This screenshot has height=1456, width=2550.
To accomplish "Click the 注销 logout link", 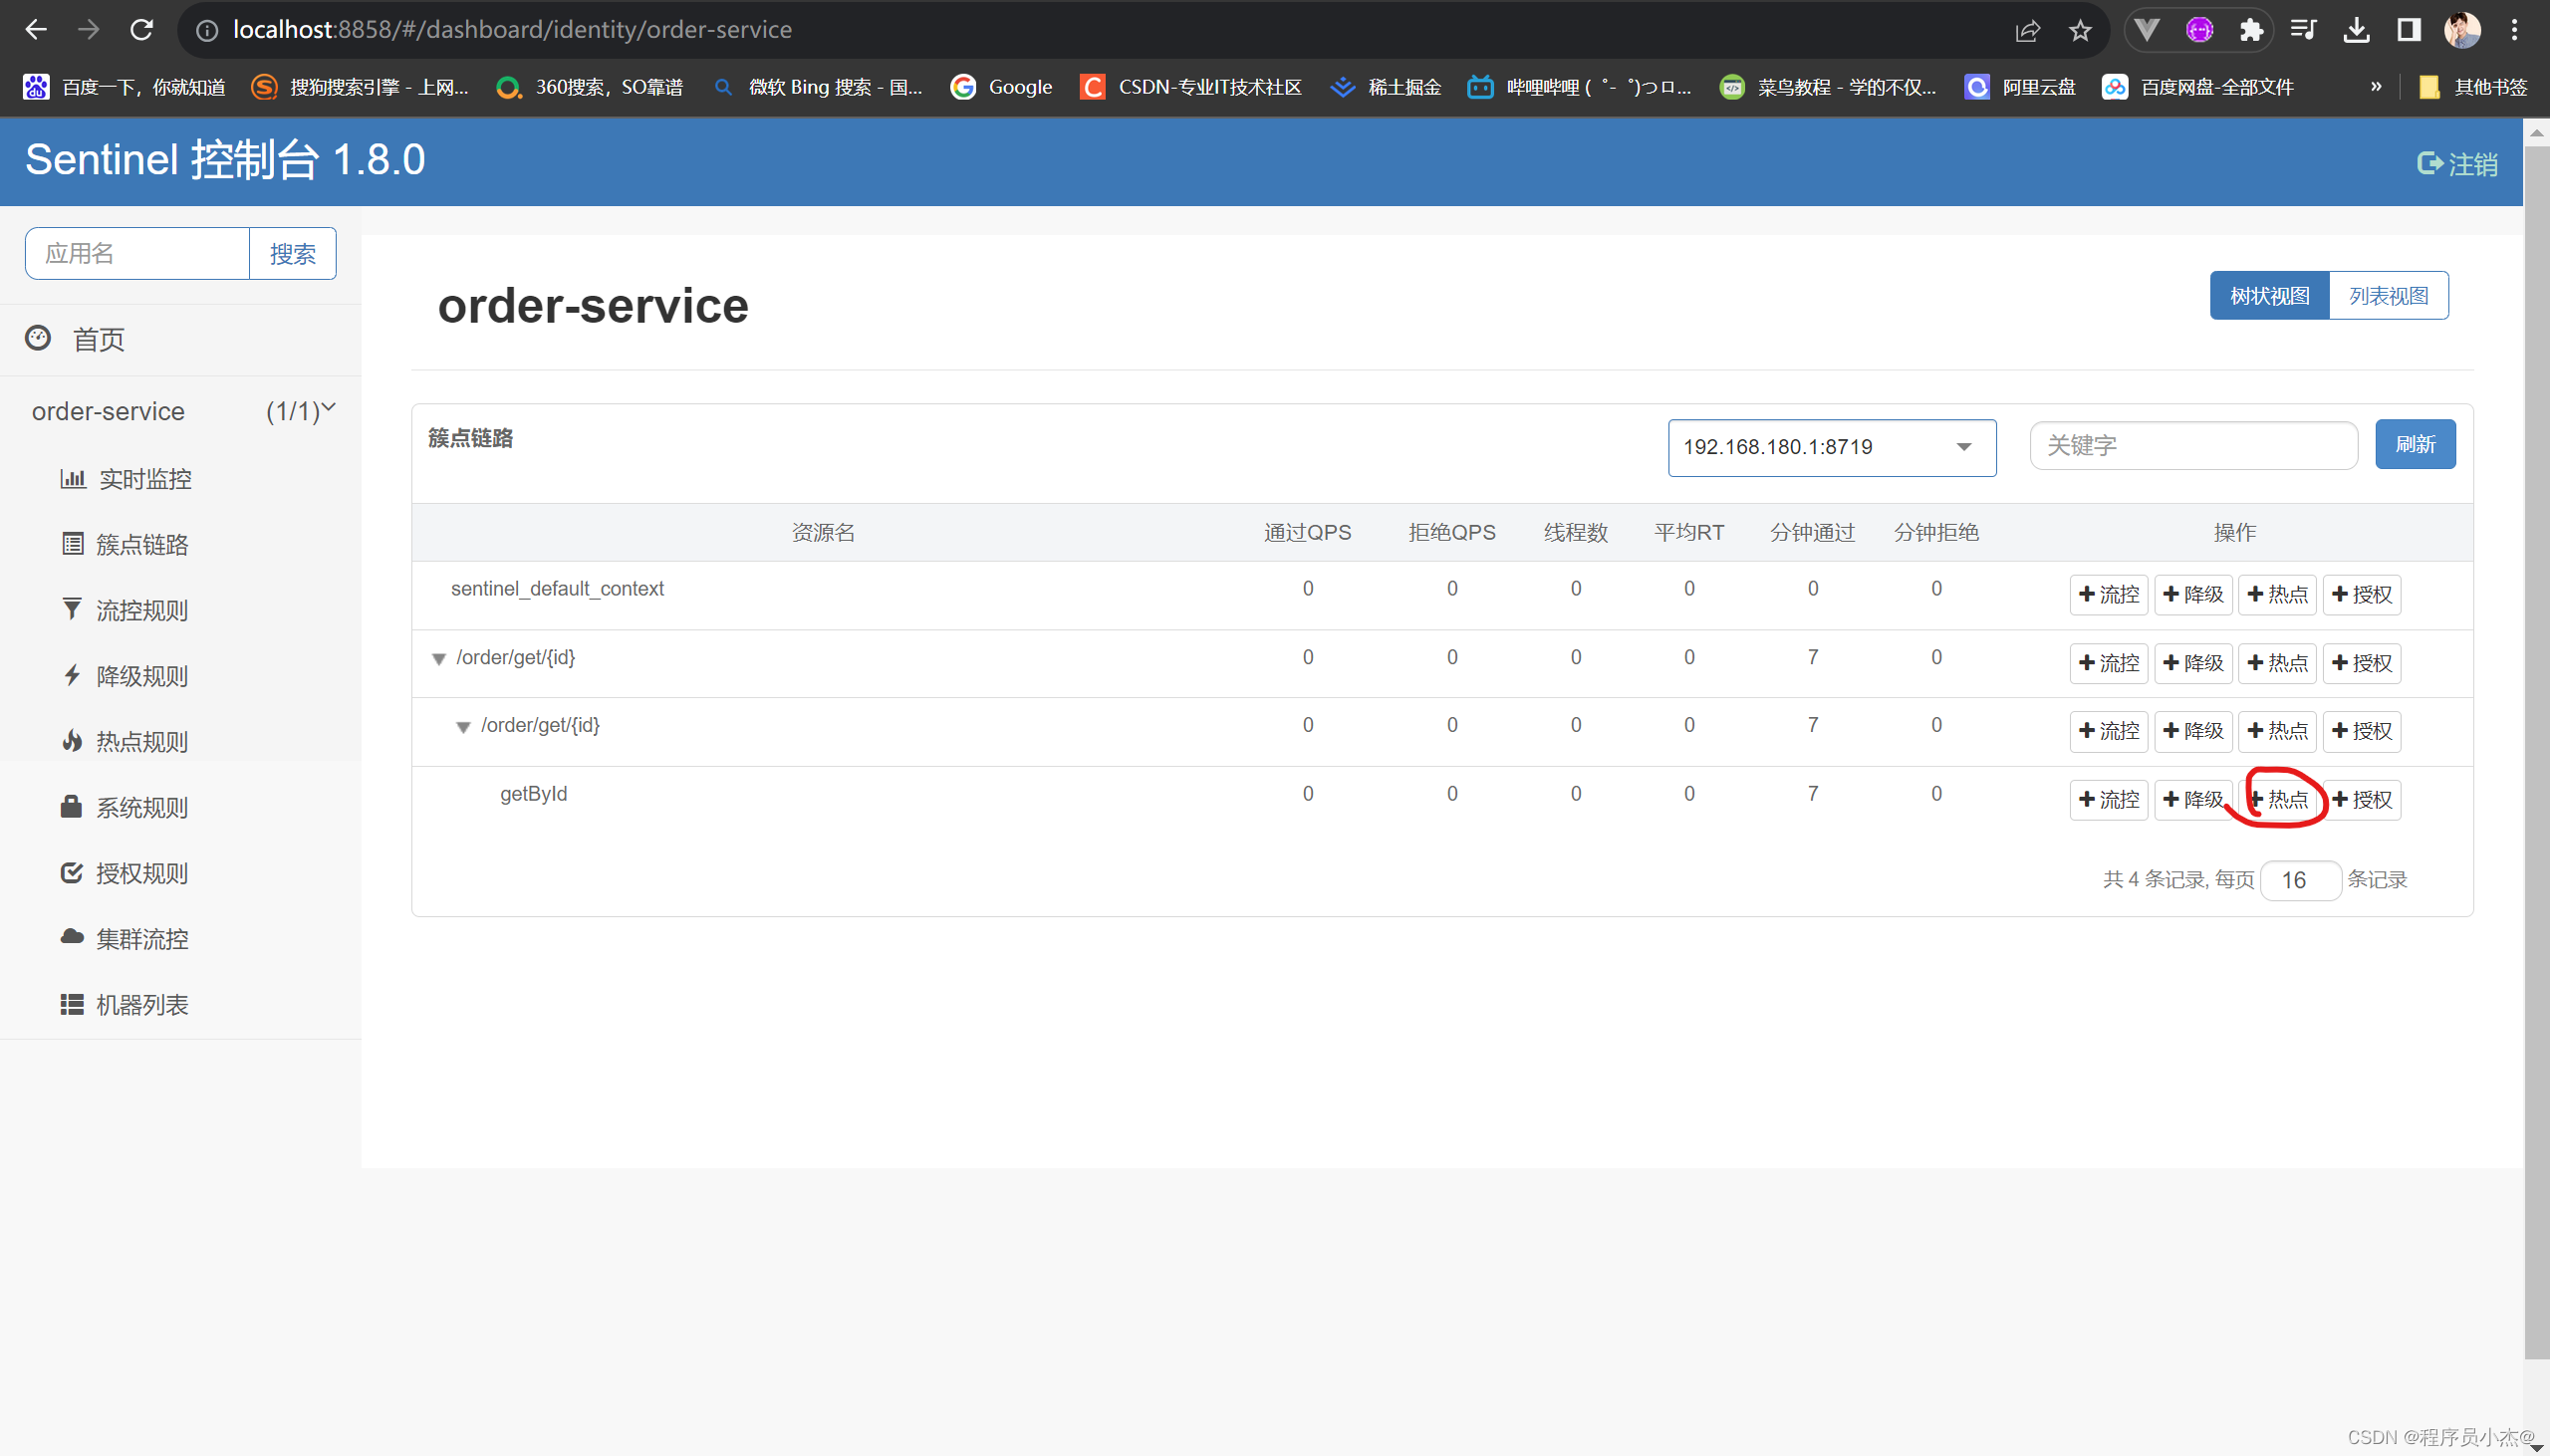I will [x=2458, y=163].
